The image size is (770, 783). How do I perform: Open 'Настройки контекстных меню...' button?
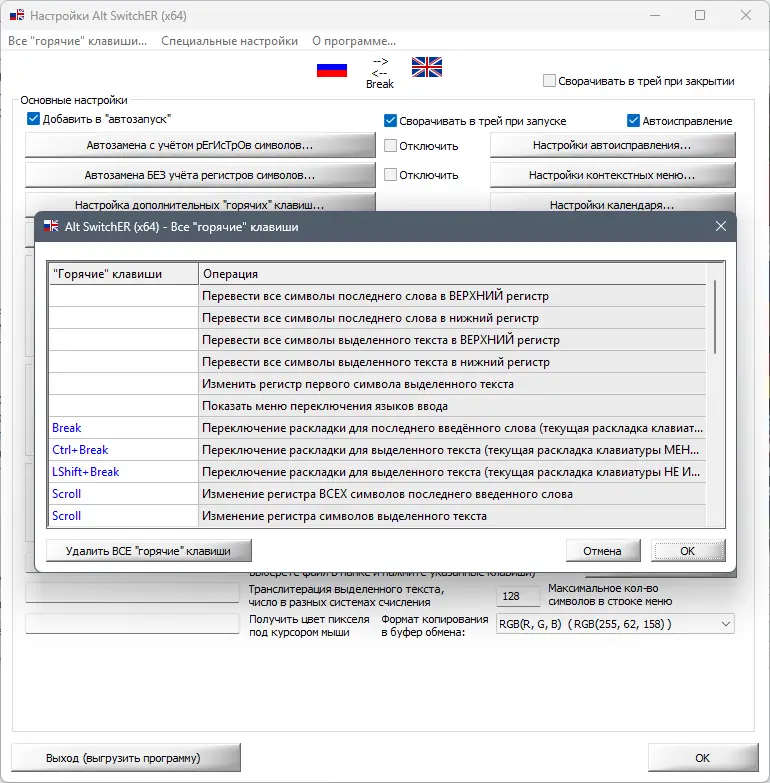612,175
